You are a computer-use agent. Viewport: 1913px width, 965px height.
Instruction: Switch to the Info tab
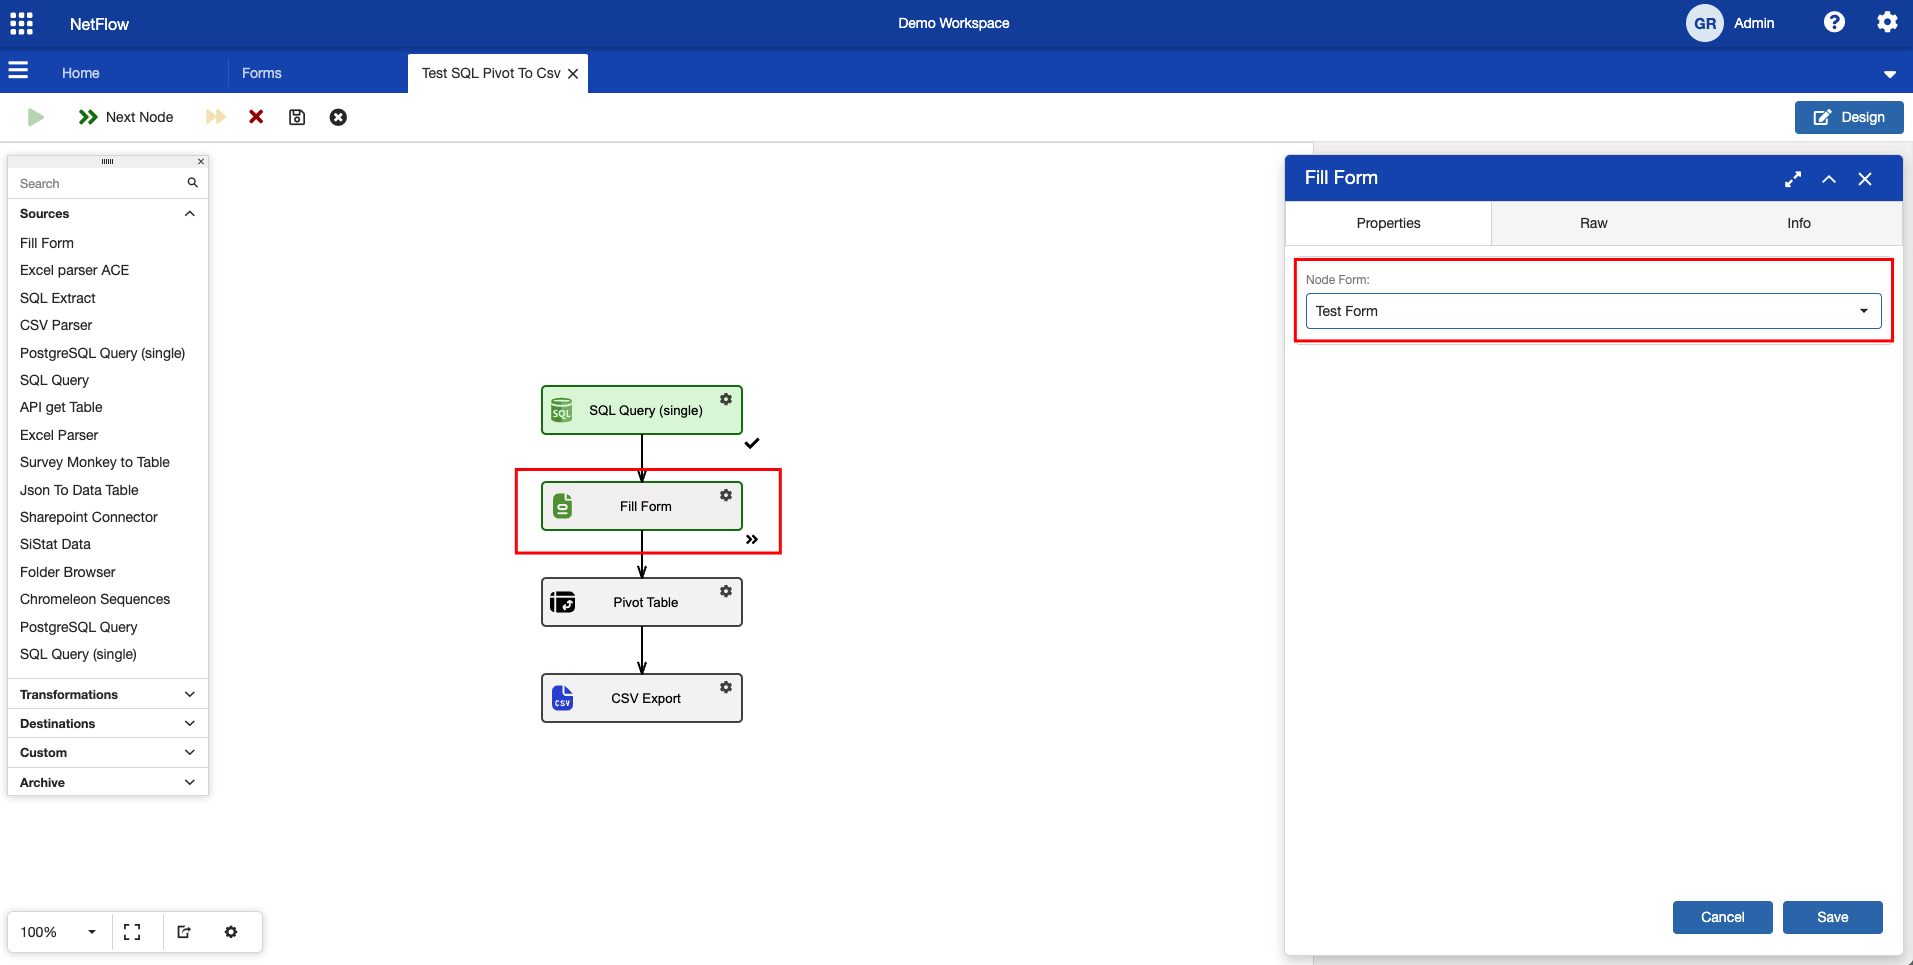pyautogui.click(x=1798, y=223)
